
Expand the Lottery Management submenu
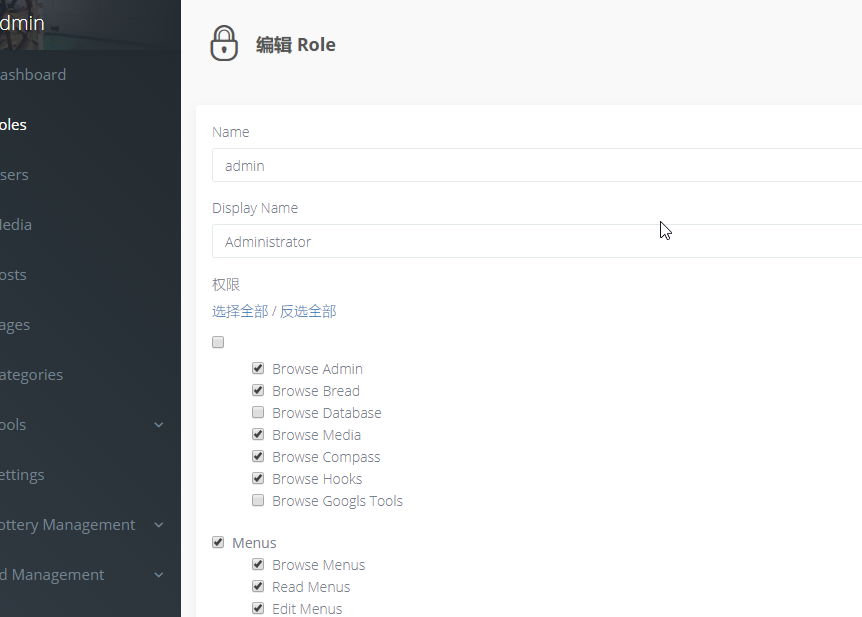[80, 524]
